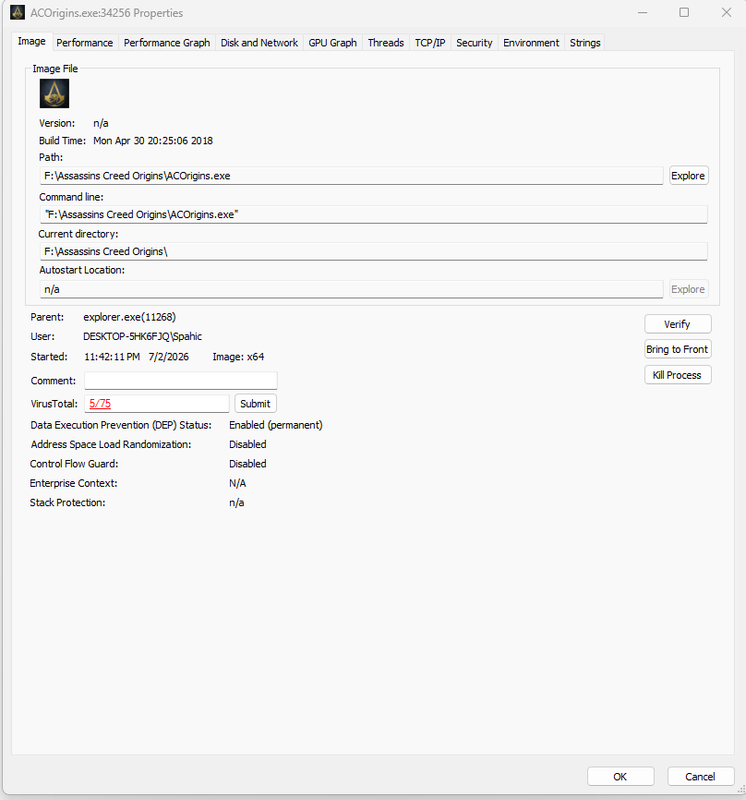Click the 'Image: x64' text
Image resolution: width=746 pixels, height=800 pixels.
tap(238, 357)
